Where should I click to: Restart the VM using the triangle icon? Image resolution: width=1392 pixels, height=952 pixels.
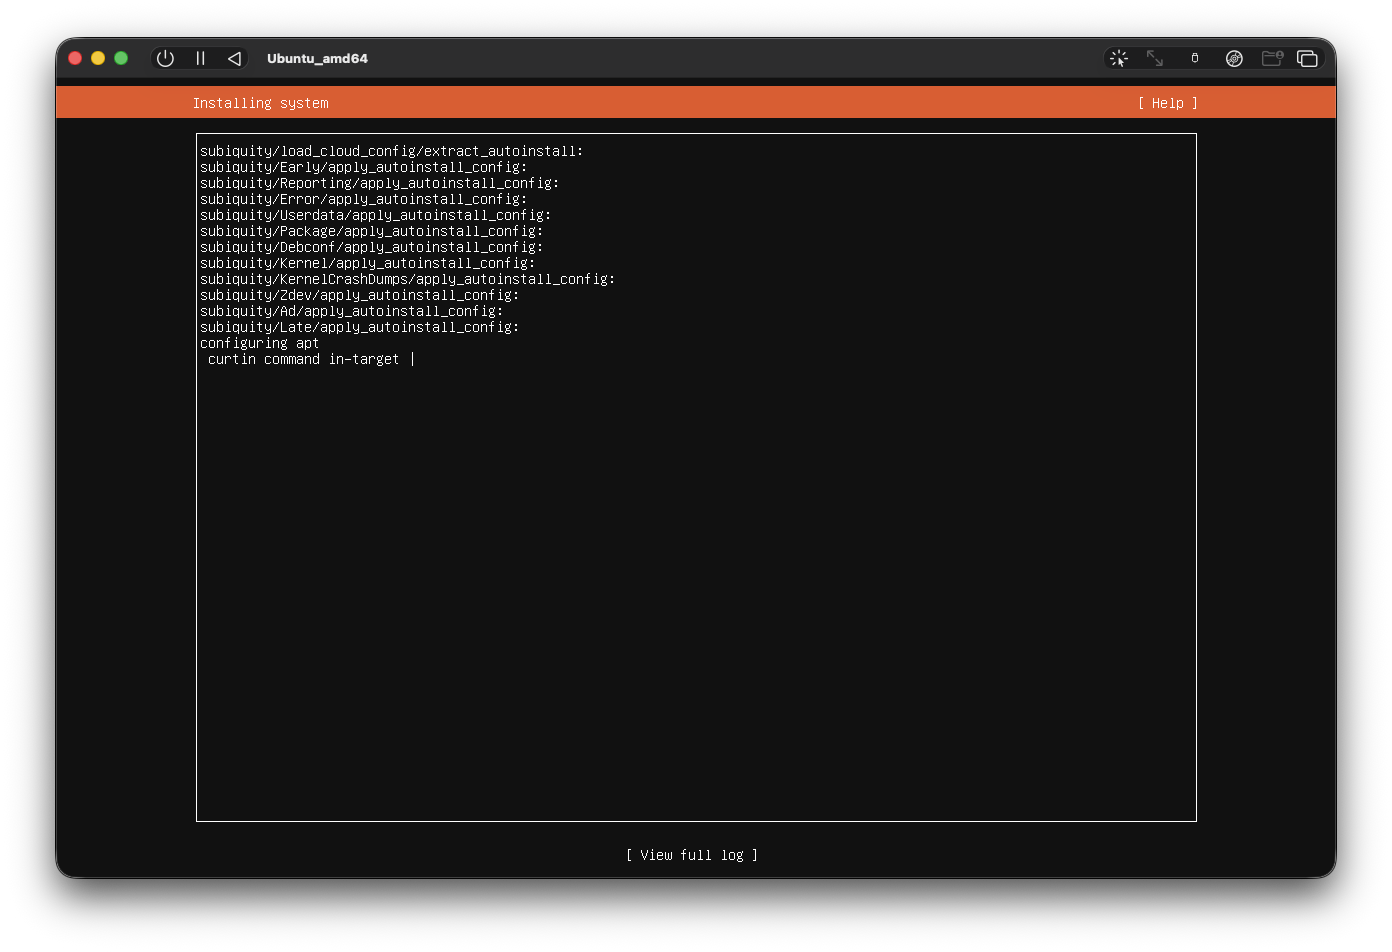[234, 58]
